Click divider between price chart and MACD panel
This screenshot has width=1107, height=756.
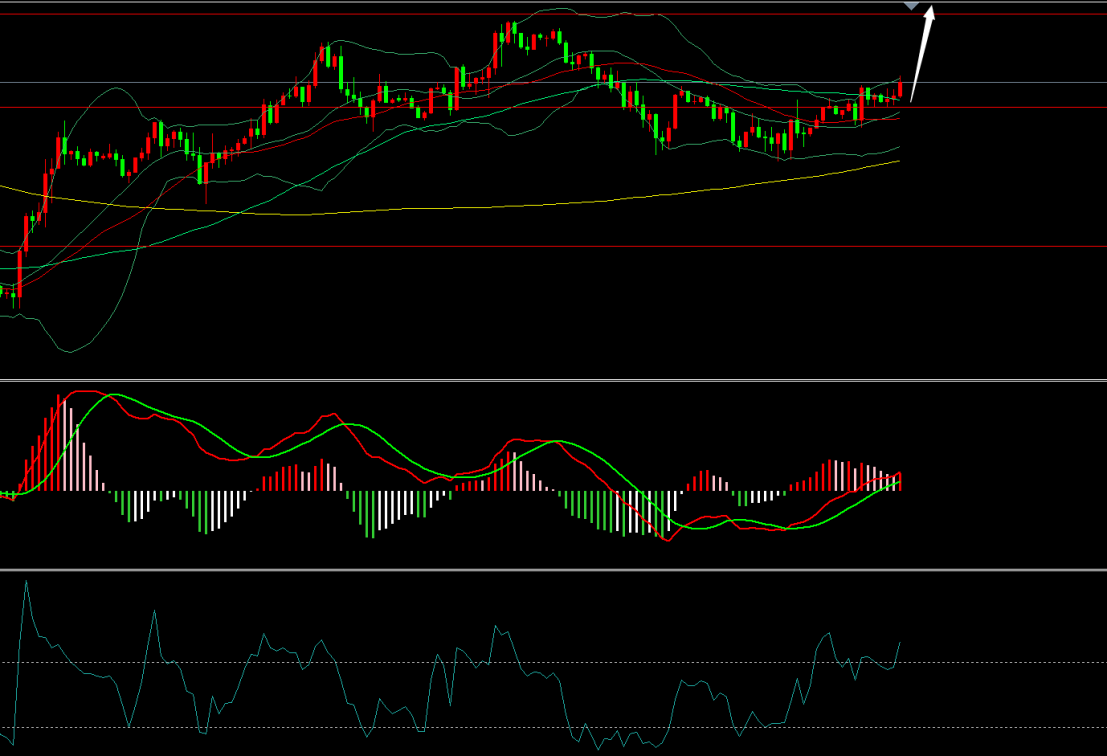[x=554, y=380]
